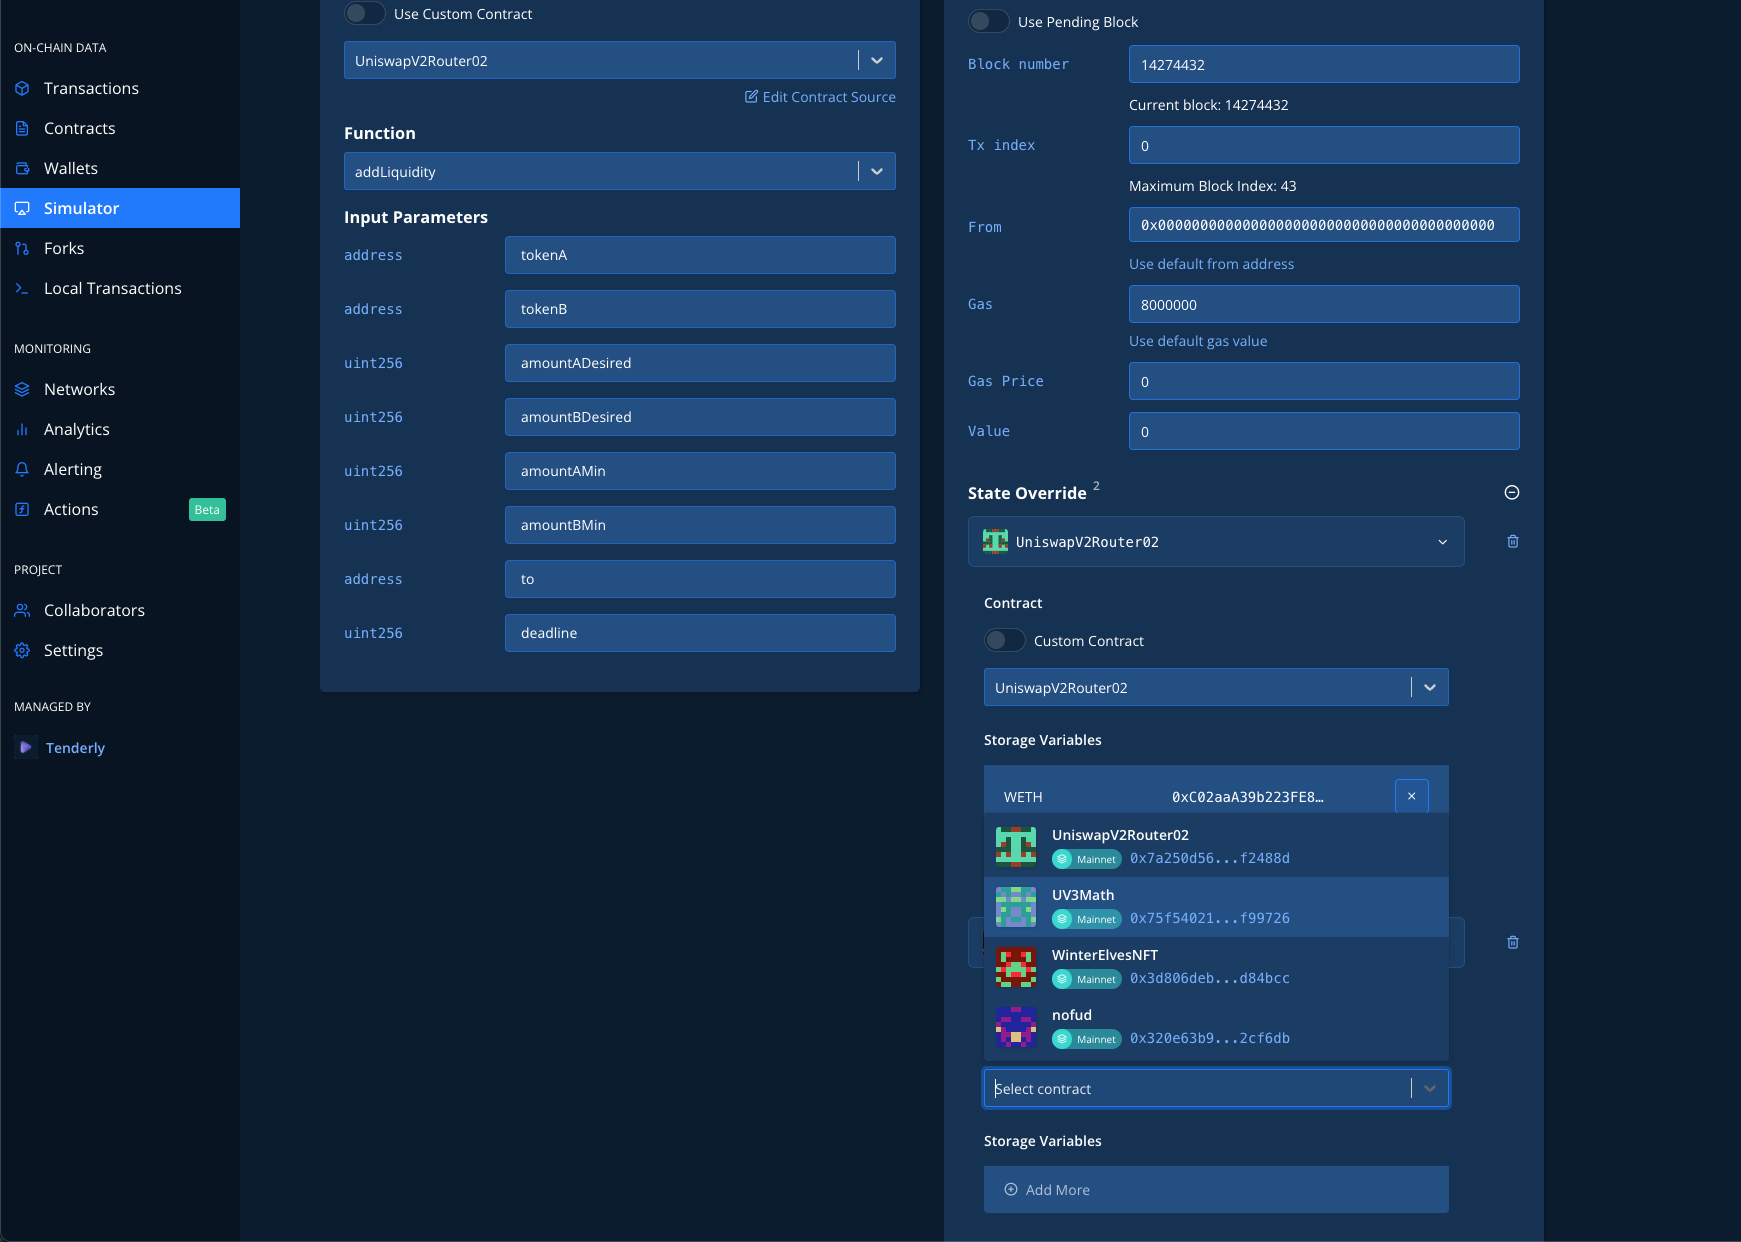Click the Networks icon in sidebar

(22, 389)
